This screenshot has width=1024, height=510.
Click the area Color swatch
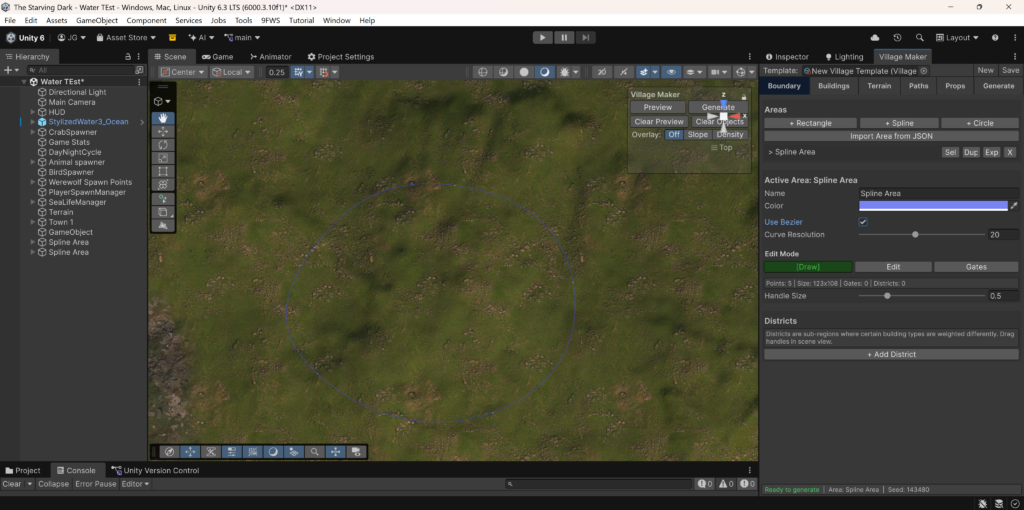pos(932,206)
